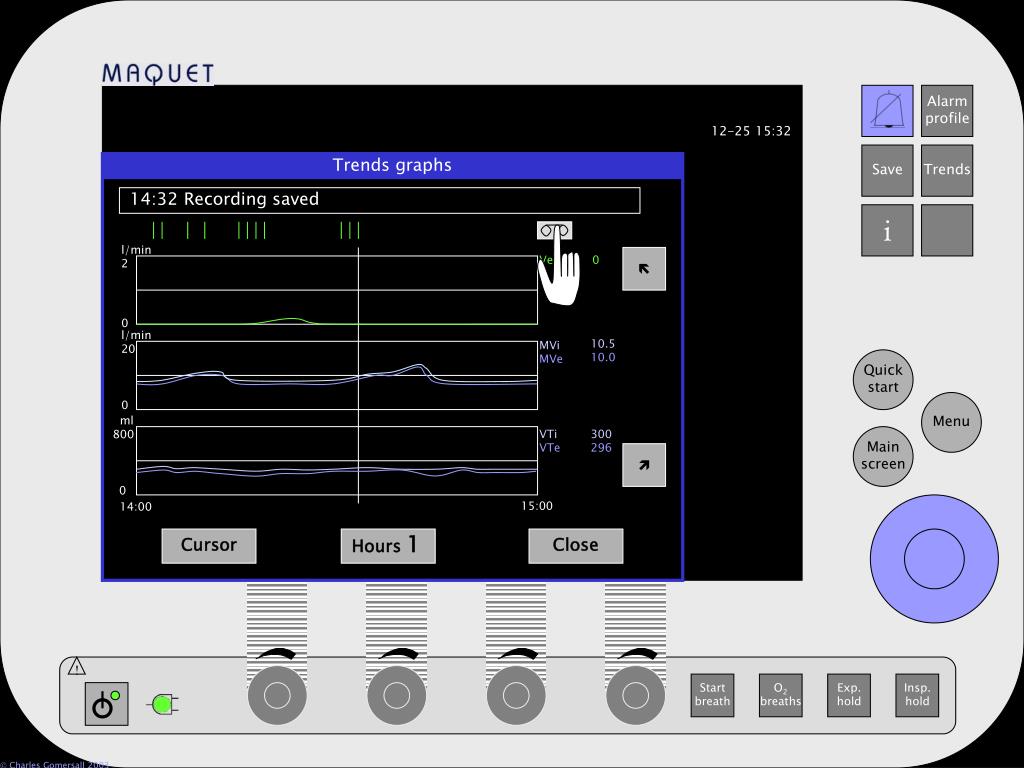
Task: Click the MVe value 10.0
Action: [x=603, y=357]
